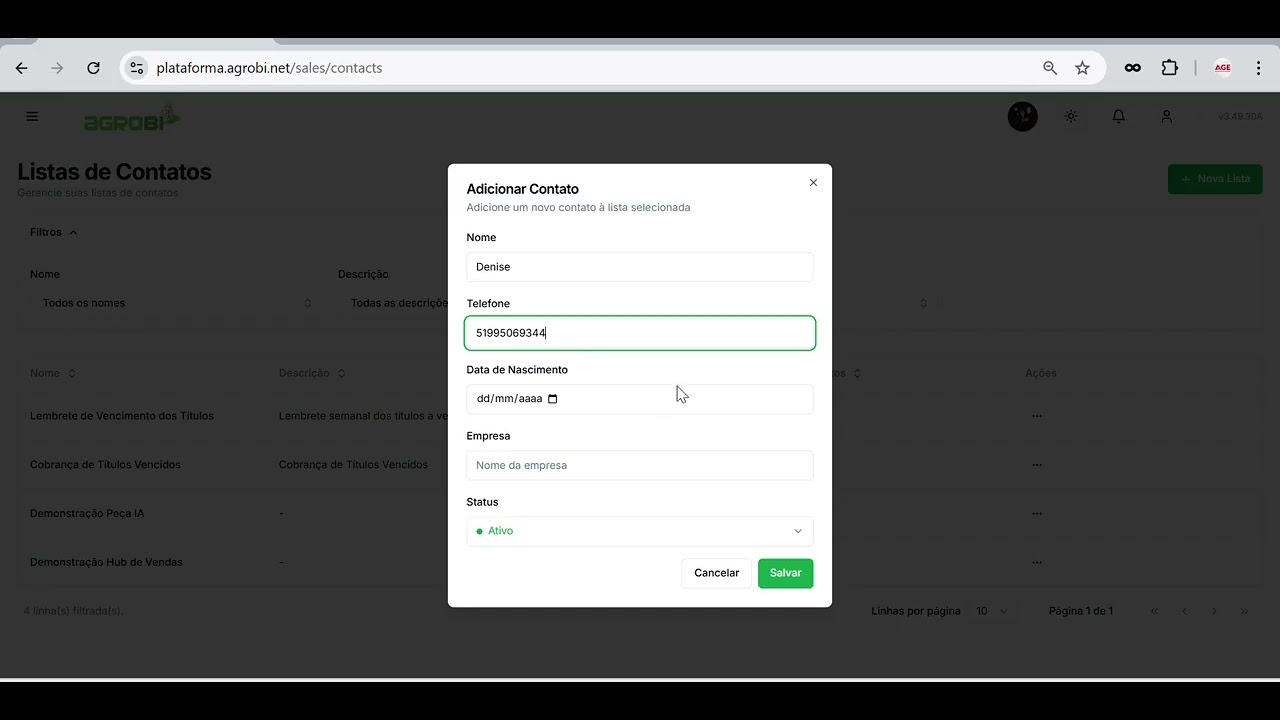1280x720 pixels.
Task: Reload the page
Action: 93,68
